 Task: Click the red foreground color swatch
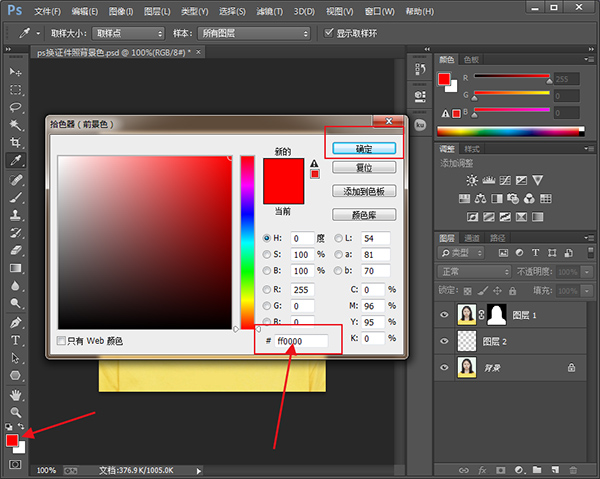[x=12, y=441]
